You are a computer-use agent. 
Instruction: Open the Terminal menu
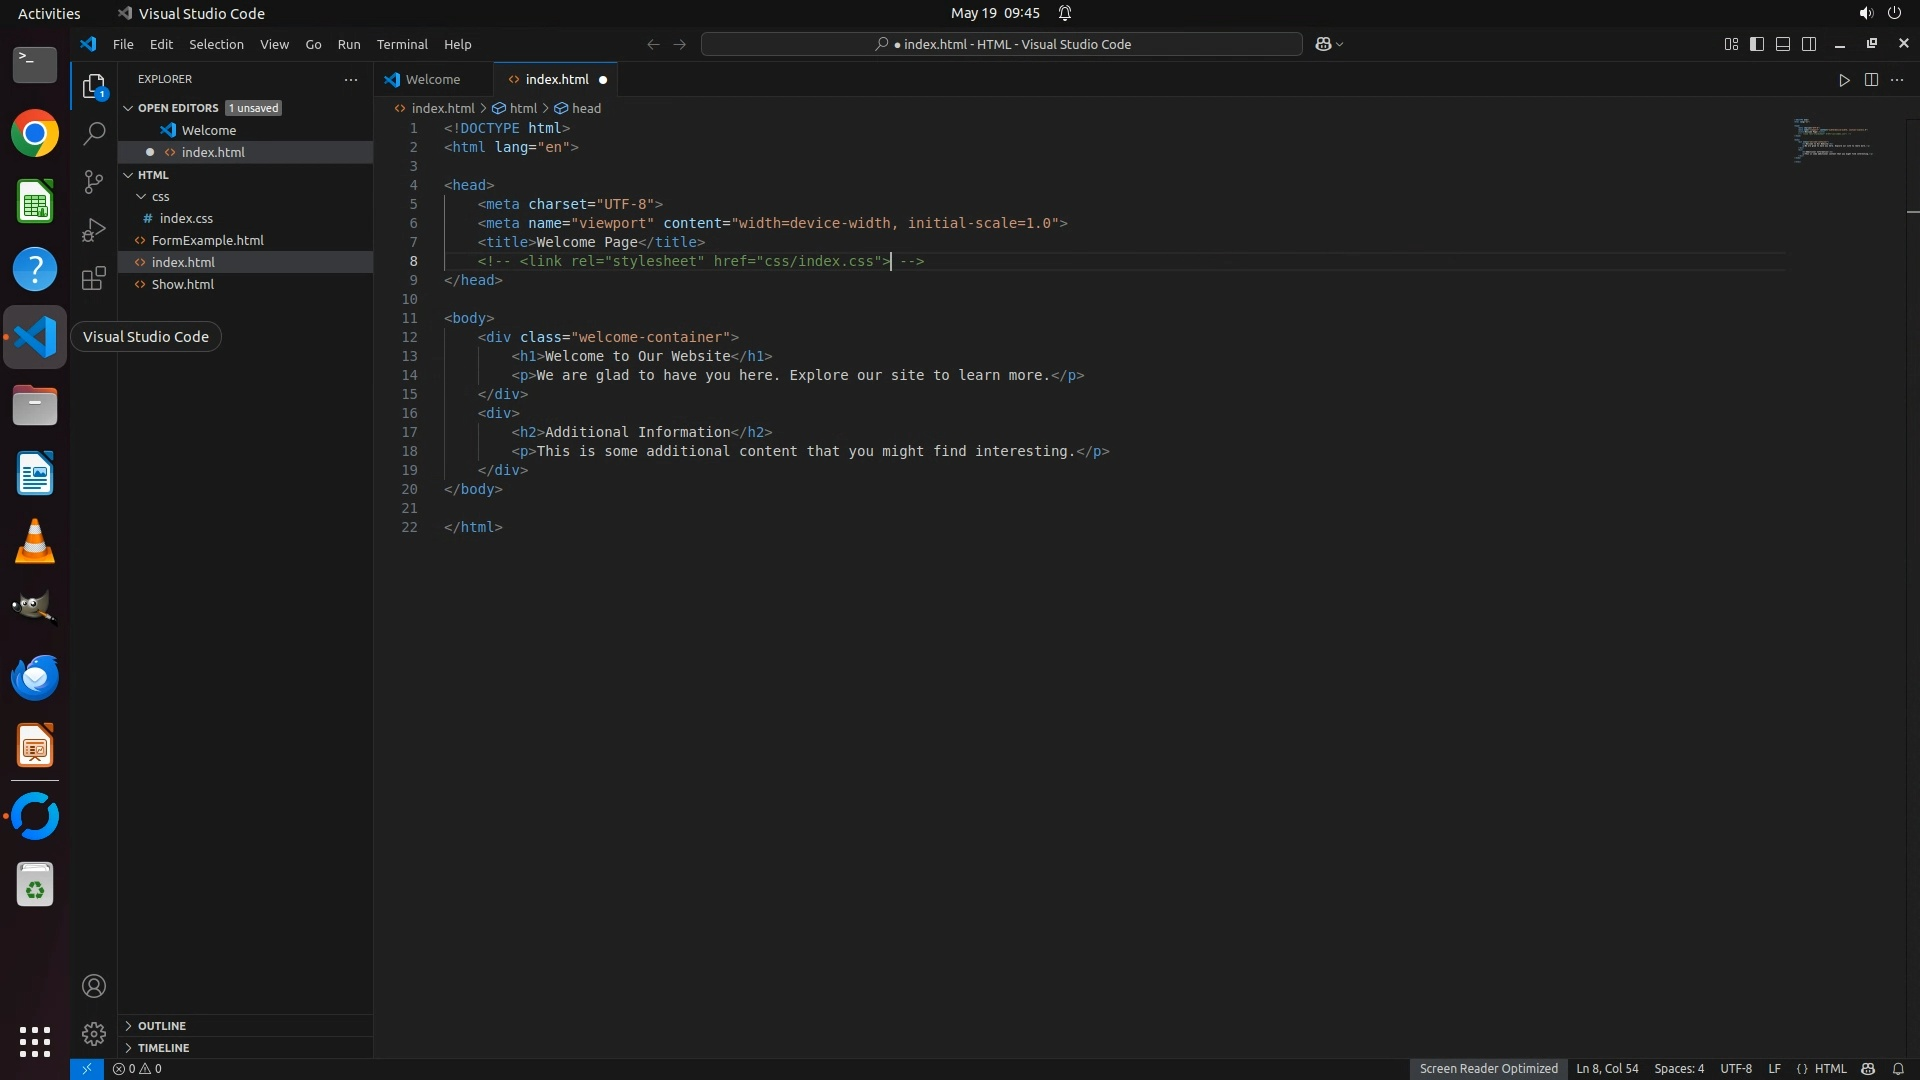(402, 44)
